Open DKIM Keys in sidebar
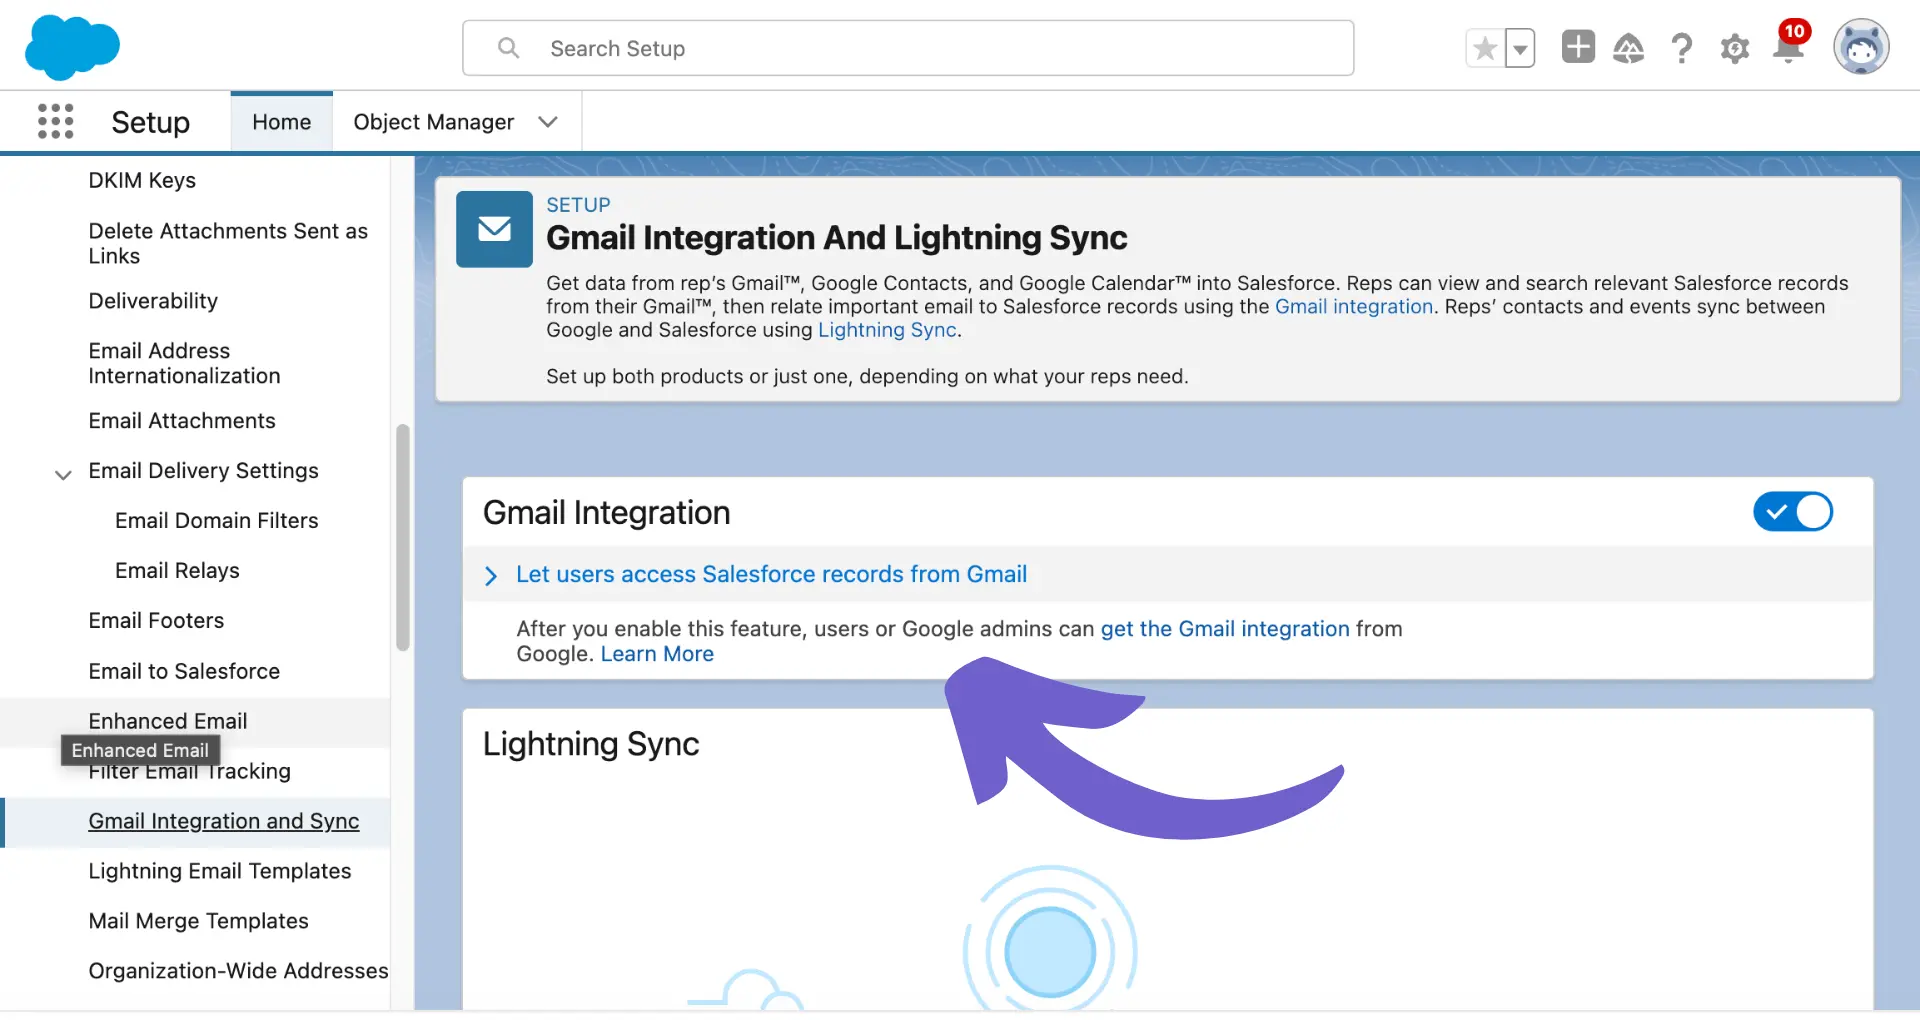This screenshot has height=1020, width=1920. click(142, 180)
